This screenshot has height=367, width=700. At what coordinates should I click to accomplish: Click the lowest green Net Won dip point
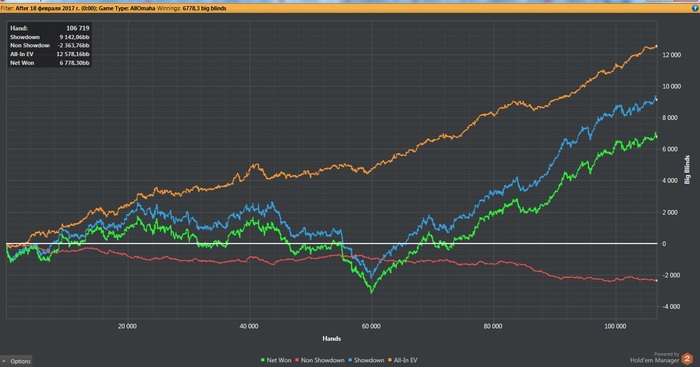click(371, 292)
